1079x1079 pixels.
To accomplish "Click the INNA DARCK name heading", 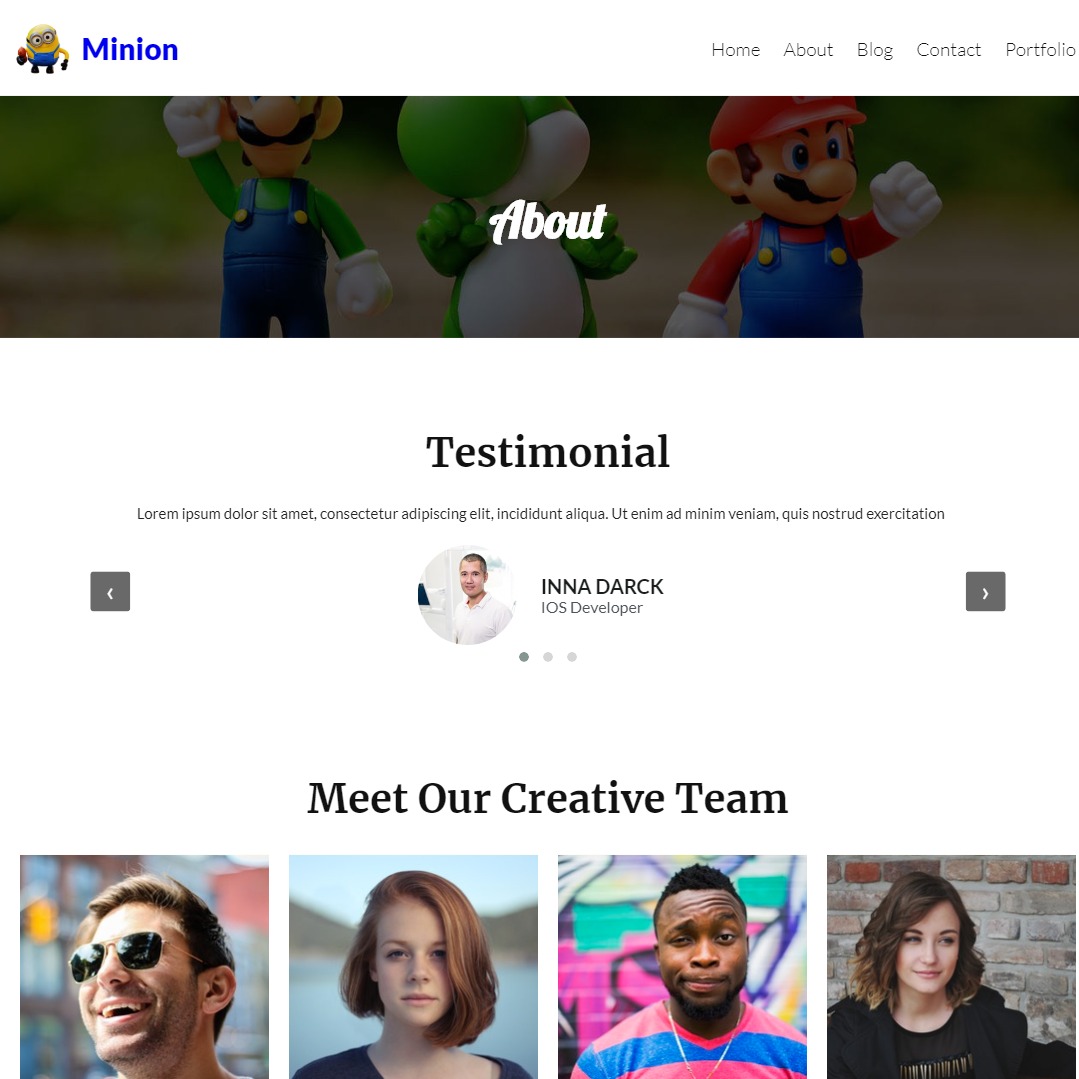I will 602,586.
